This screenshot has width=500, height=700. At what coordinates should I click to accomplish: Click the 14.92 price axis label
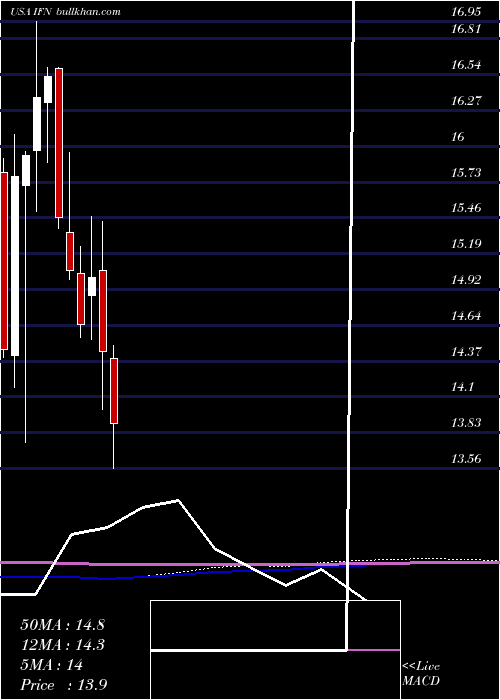(x=466, y=280)
